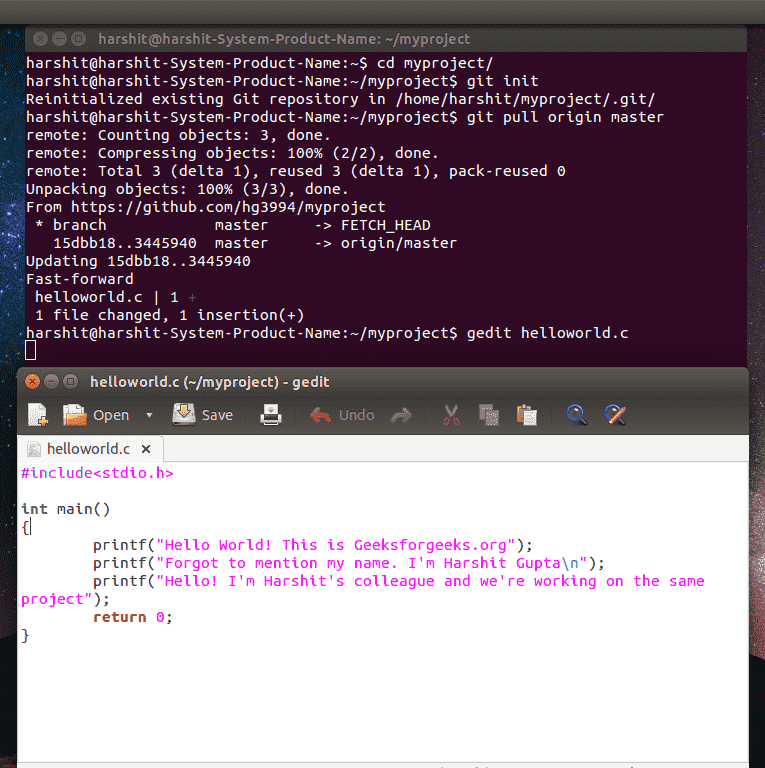
Task: Cut selection with the scissors icon
Action: pyautogui.click(x=451, y=415)
